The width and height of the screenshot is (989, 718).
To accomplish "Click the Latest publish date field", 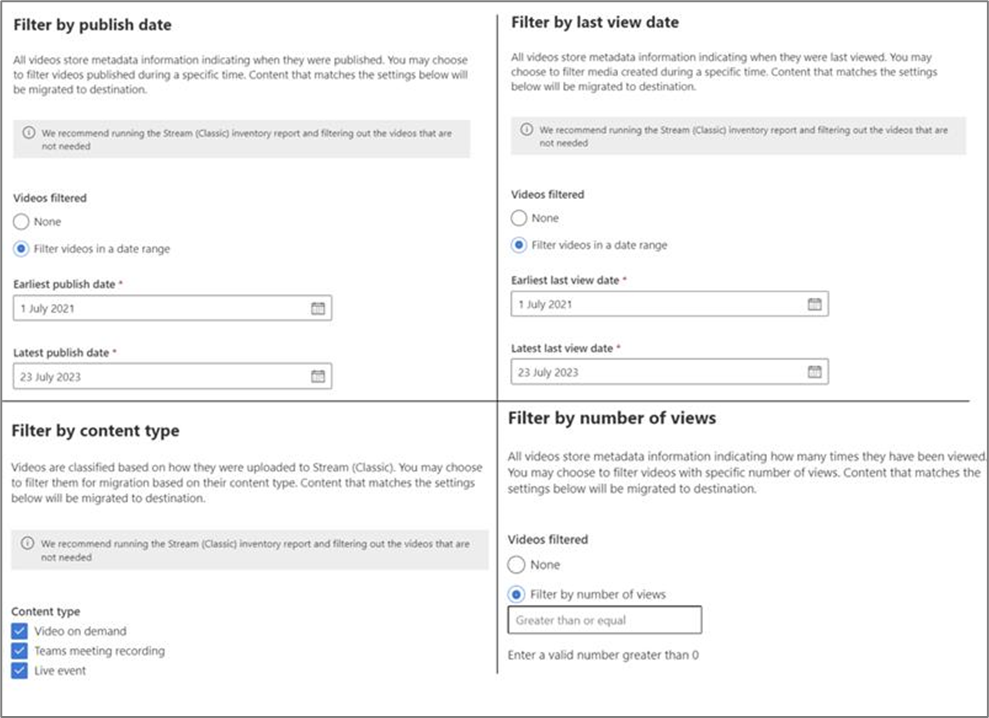I will (160, 377).
